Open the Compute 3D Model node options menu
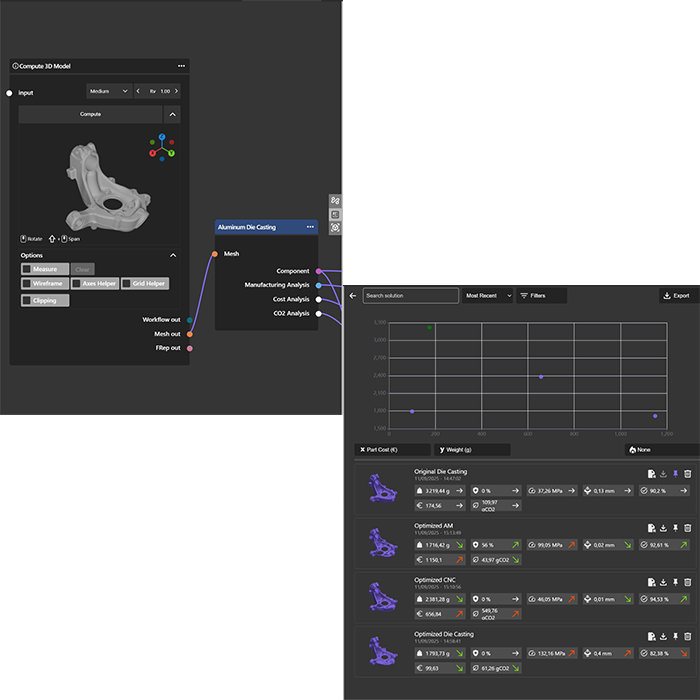 [181, 66]
